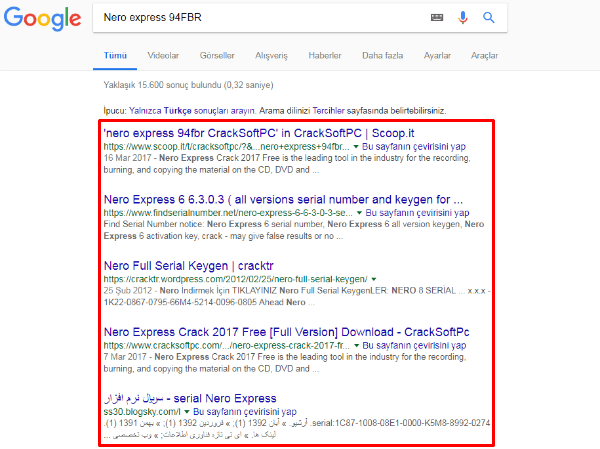
Task: Switch to the Videolar tab
Action: tap(163, 56)
